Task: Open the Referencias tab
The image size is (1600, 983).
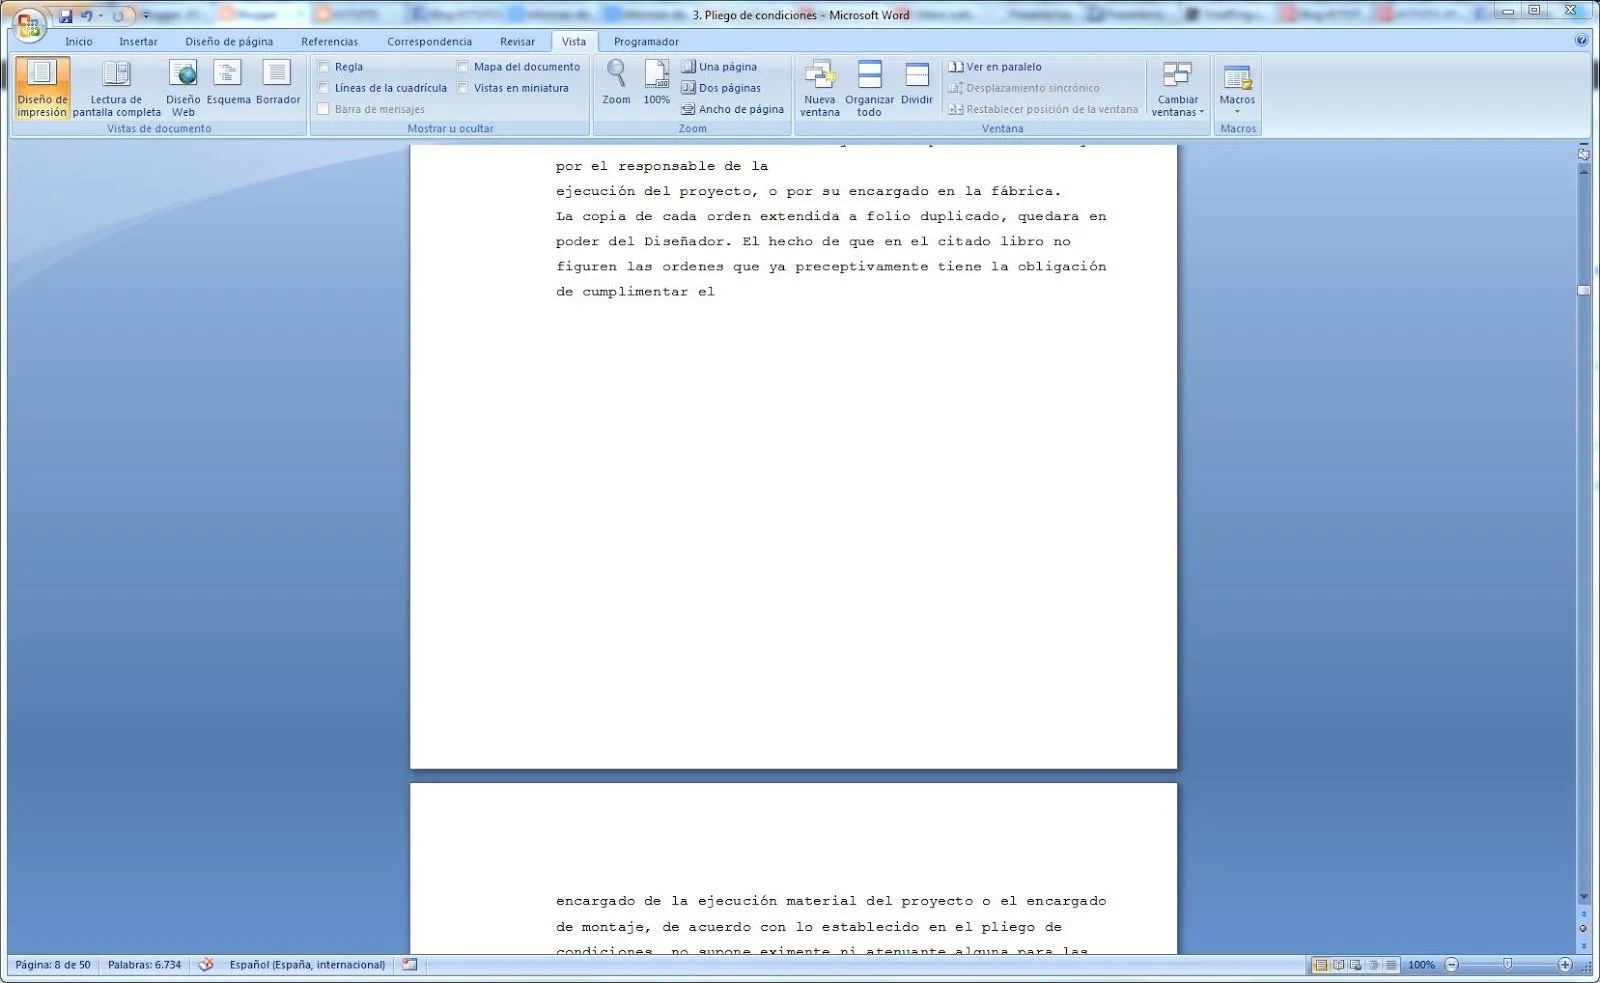Action: coord(329,41)
